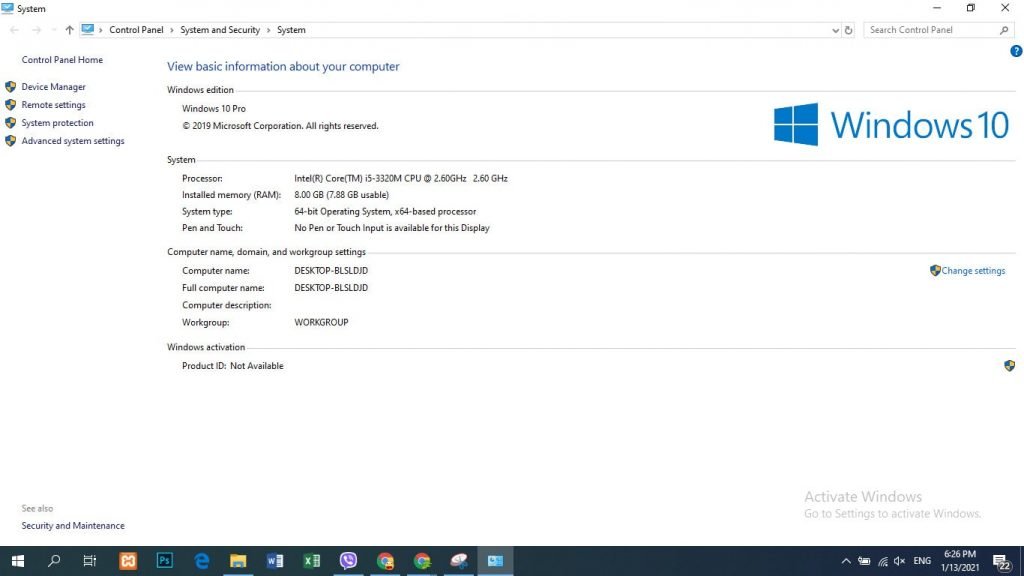Launch XAMPP from the taskbar
The height and width of the screenshot is (576, 1024).
point(128,561)
